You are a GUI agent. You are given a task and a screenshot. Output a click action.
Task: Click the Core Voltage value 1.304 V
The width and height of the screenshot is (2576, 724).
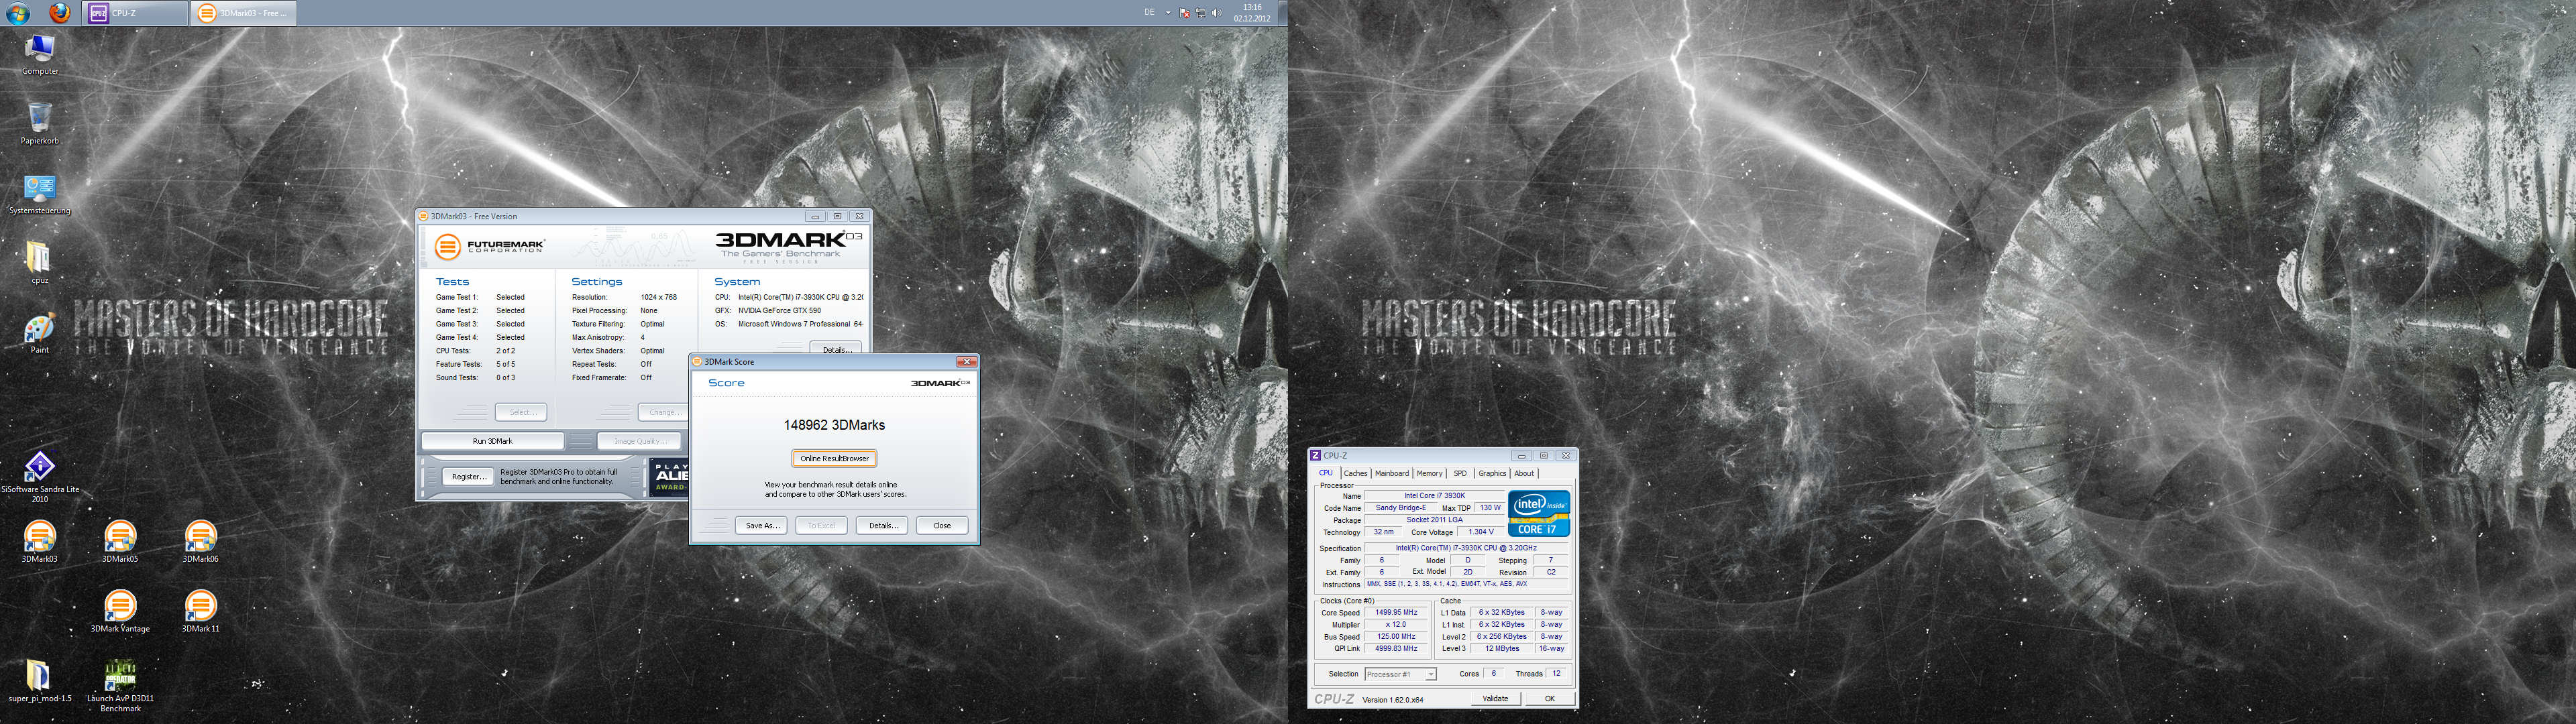pyautogui.click(x=1481, y=533)
